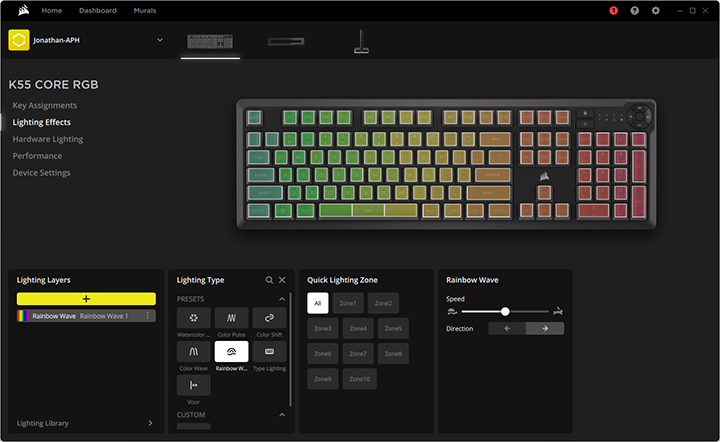Toggle Zone1 in Quick Lighting Zone
Image resolution: width=720 pixels, height=442 pixels.
click(348, 303)
